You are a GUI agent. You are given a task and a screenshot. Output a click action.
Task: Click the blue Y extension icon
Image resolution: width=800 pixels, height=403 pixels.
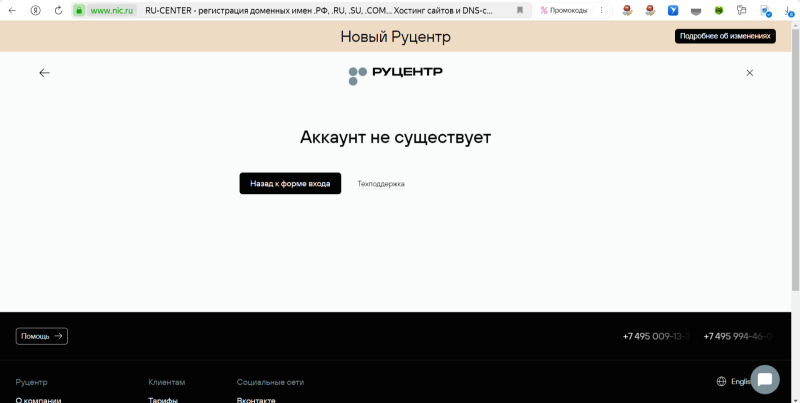pos(673,10)
